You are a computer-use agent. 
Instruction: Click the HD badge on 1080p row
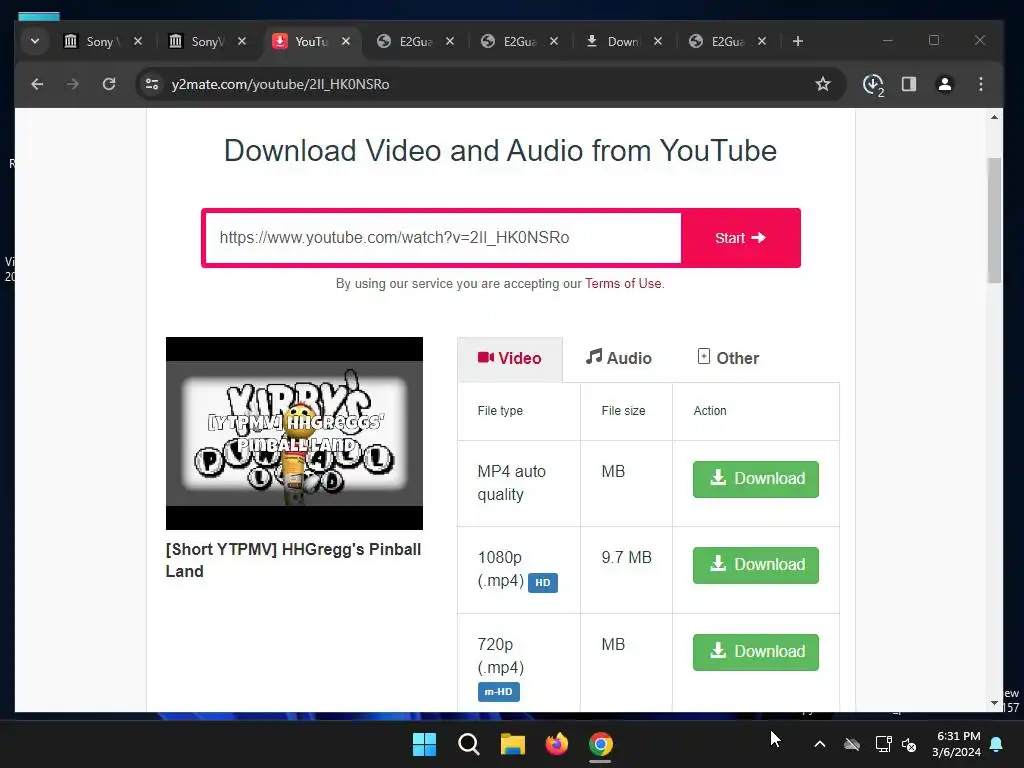543,583
